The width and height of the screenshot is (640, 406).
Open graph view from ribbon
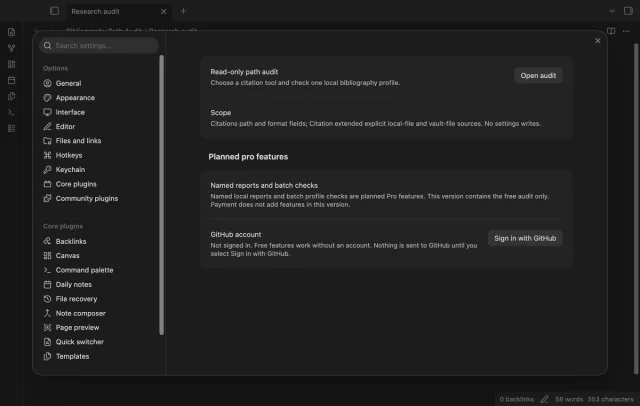point(11,48)
